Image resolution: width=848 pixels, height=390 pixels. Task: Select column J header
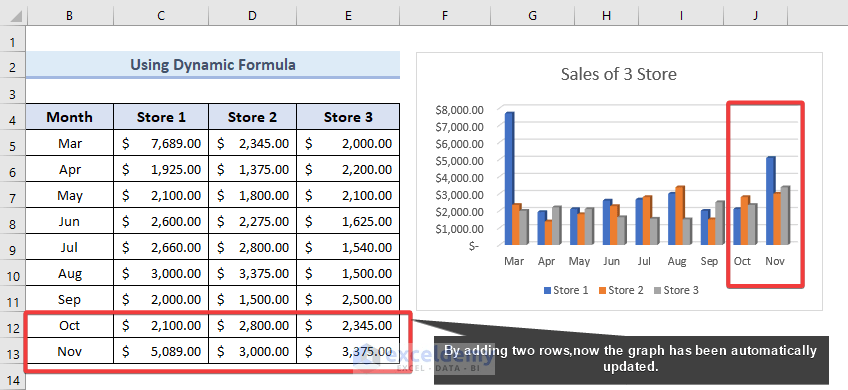(755, 16)
